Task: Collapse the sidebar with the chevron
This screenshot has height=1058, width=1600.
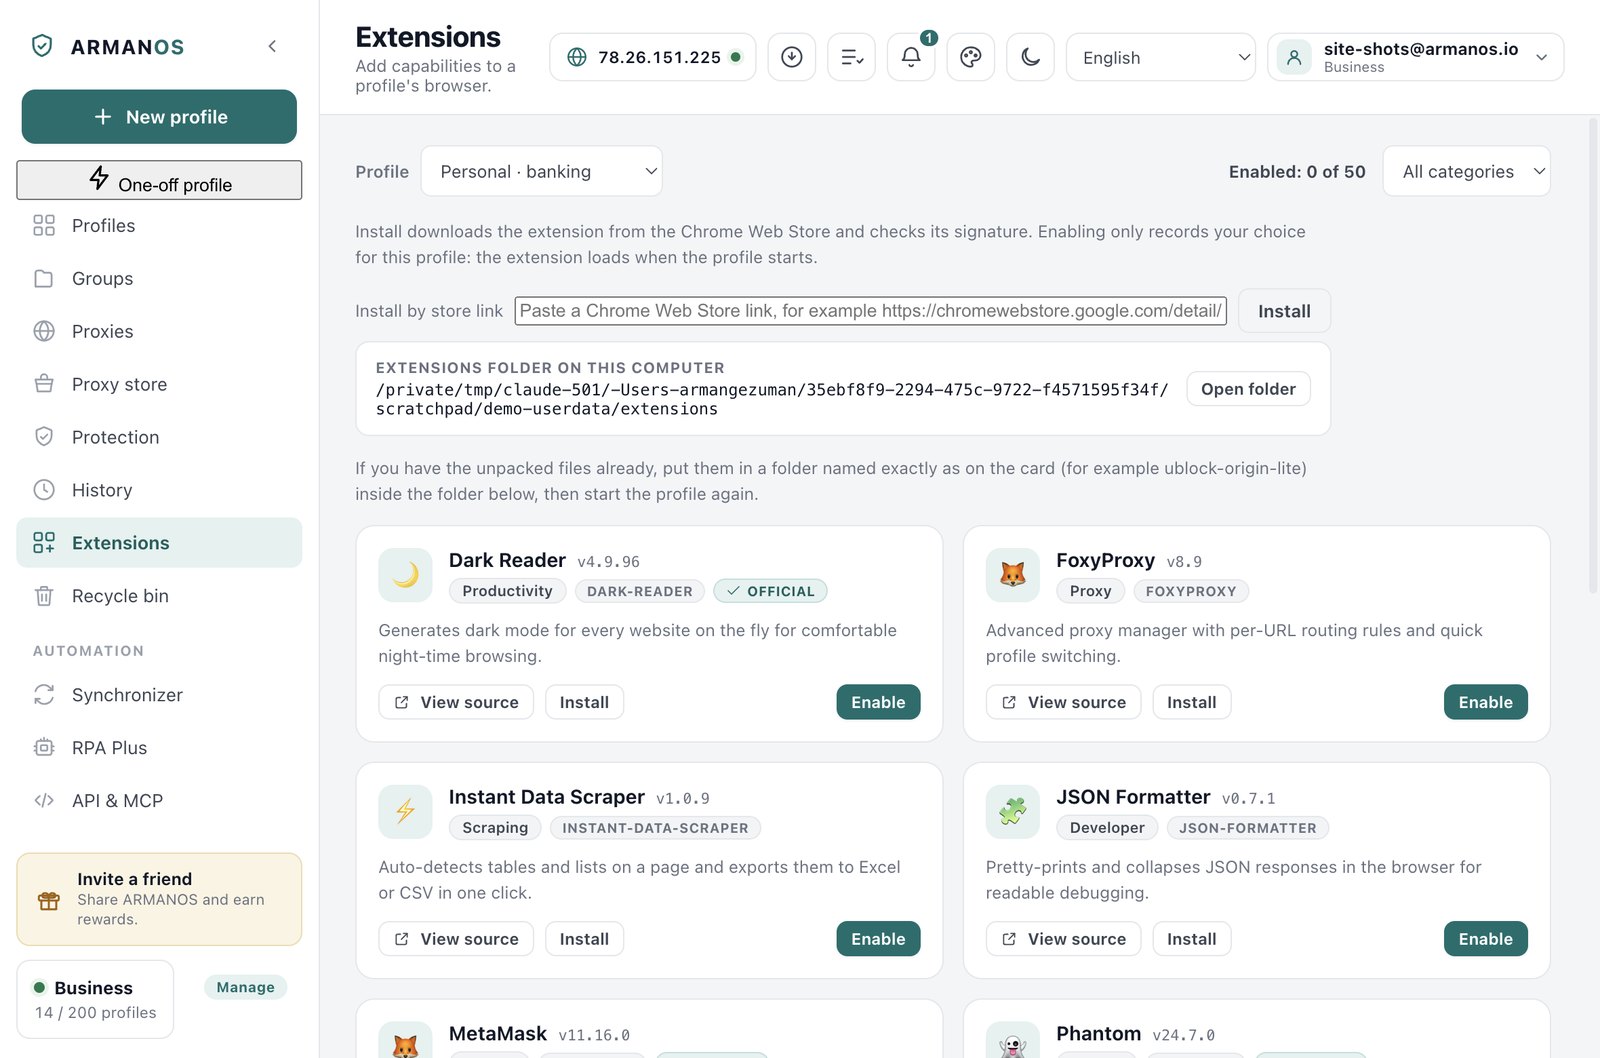Action: pos(272,46)
